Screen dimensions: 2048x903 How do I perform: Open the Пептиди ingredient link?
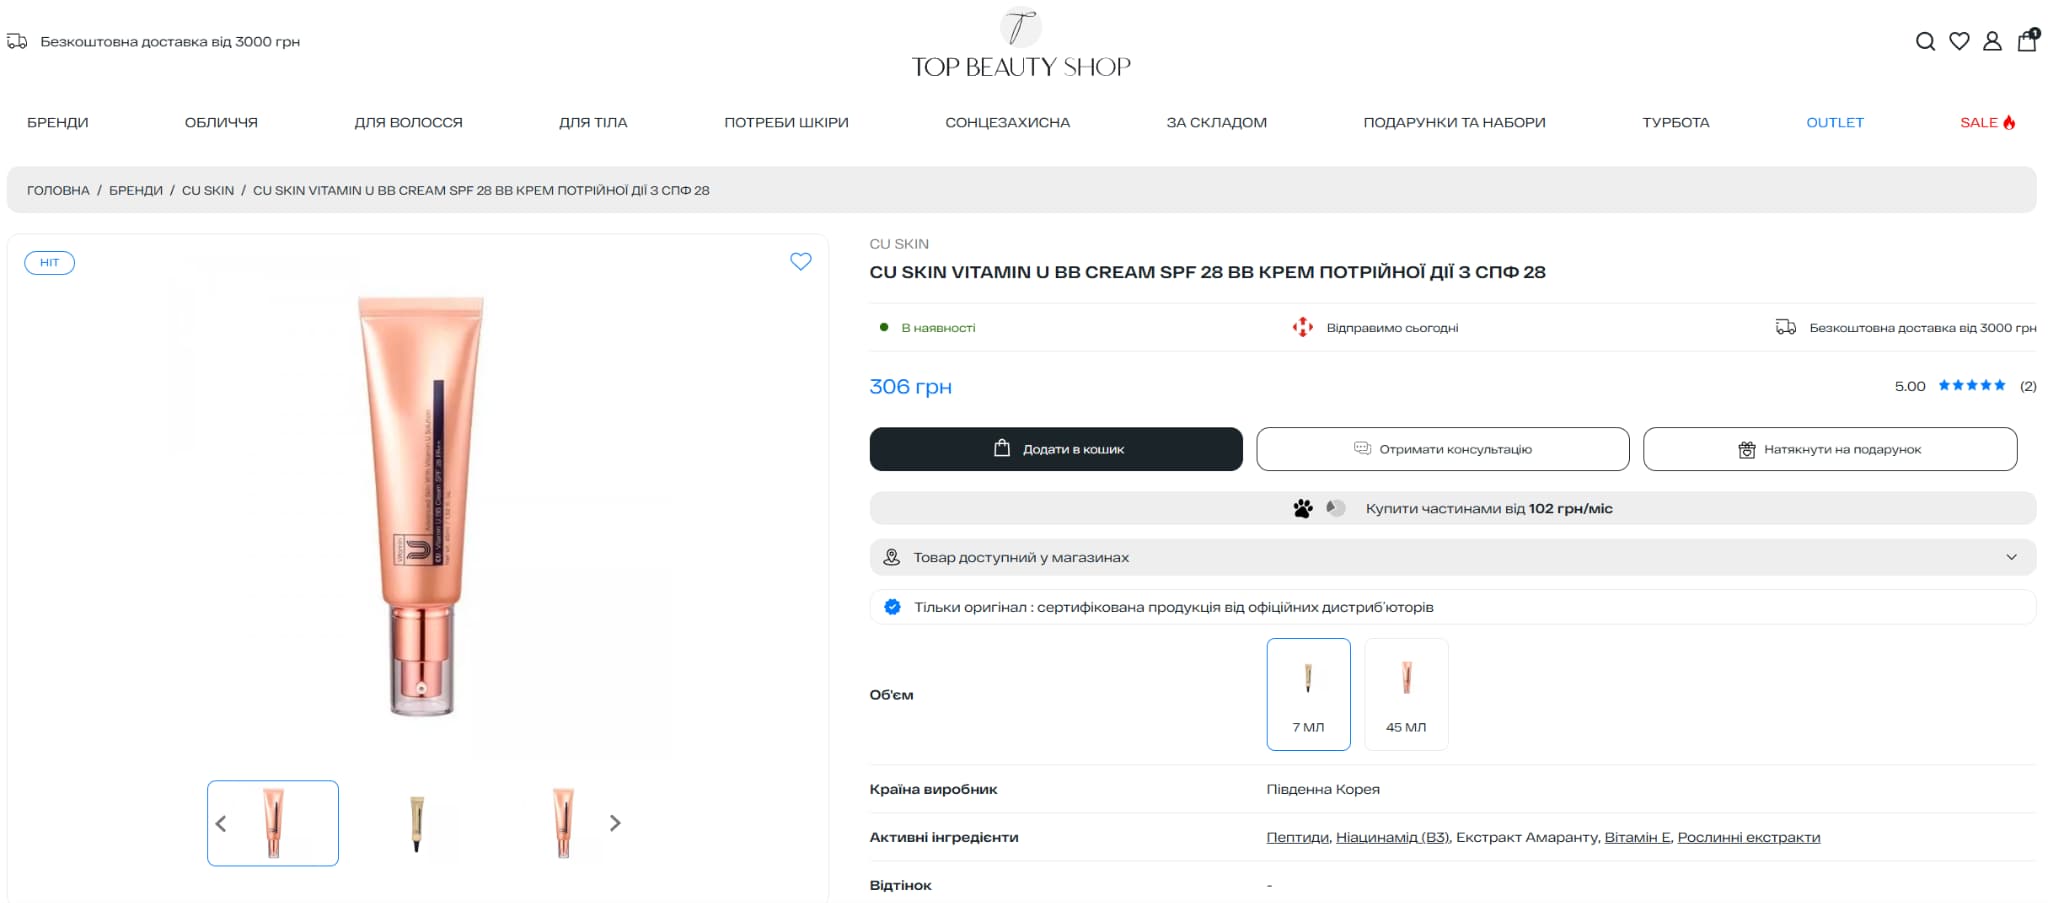click(1297, 837)
